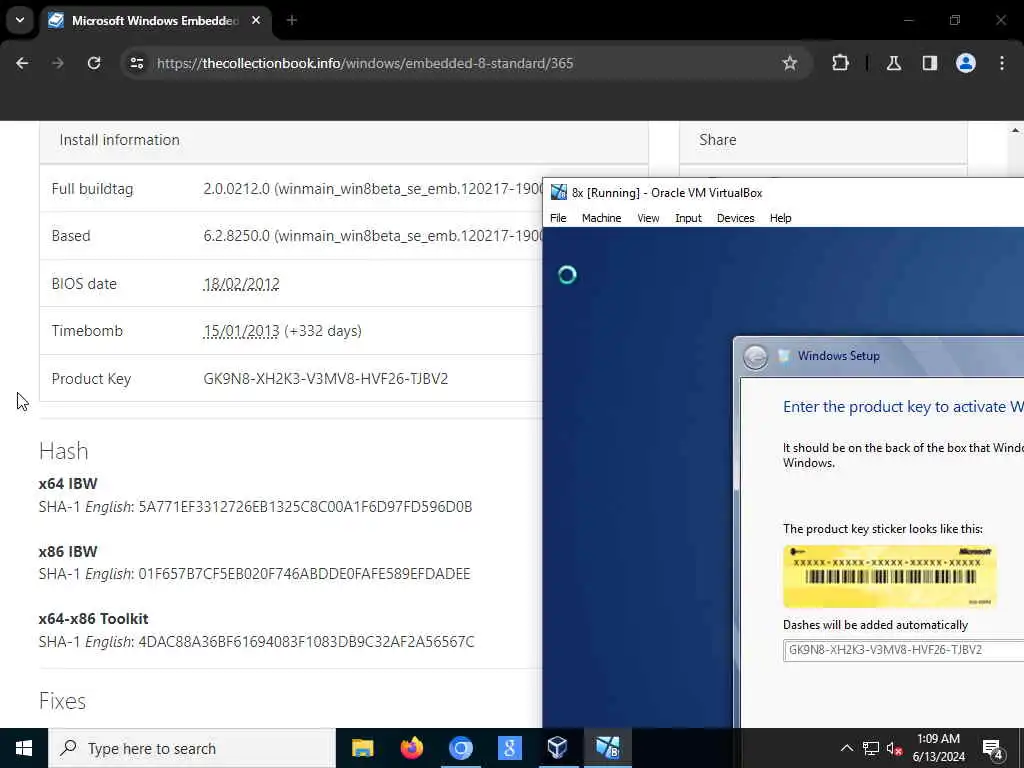This screenshot has width=1024, height=768.
Task: Click the product key sticker image
Action: pyautogui.click(x=889, y=577)
